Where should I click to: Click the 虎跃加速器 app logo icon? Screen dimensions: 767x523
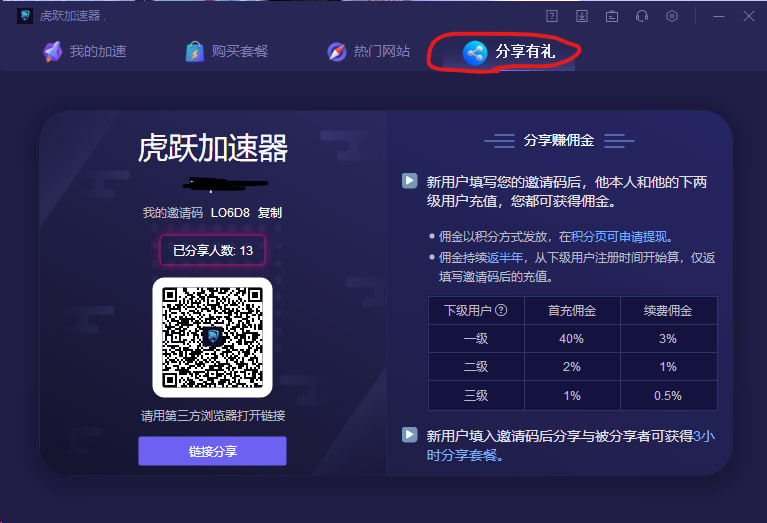[x=25, y=16]
